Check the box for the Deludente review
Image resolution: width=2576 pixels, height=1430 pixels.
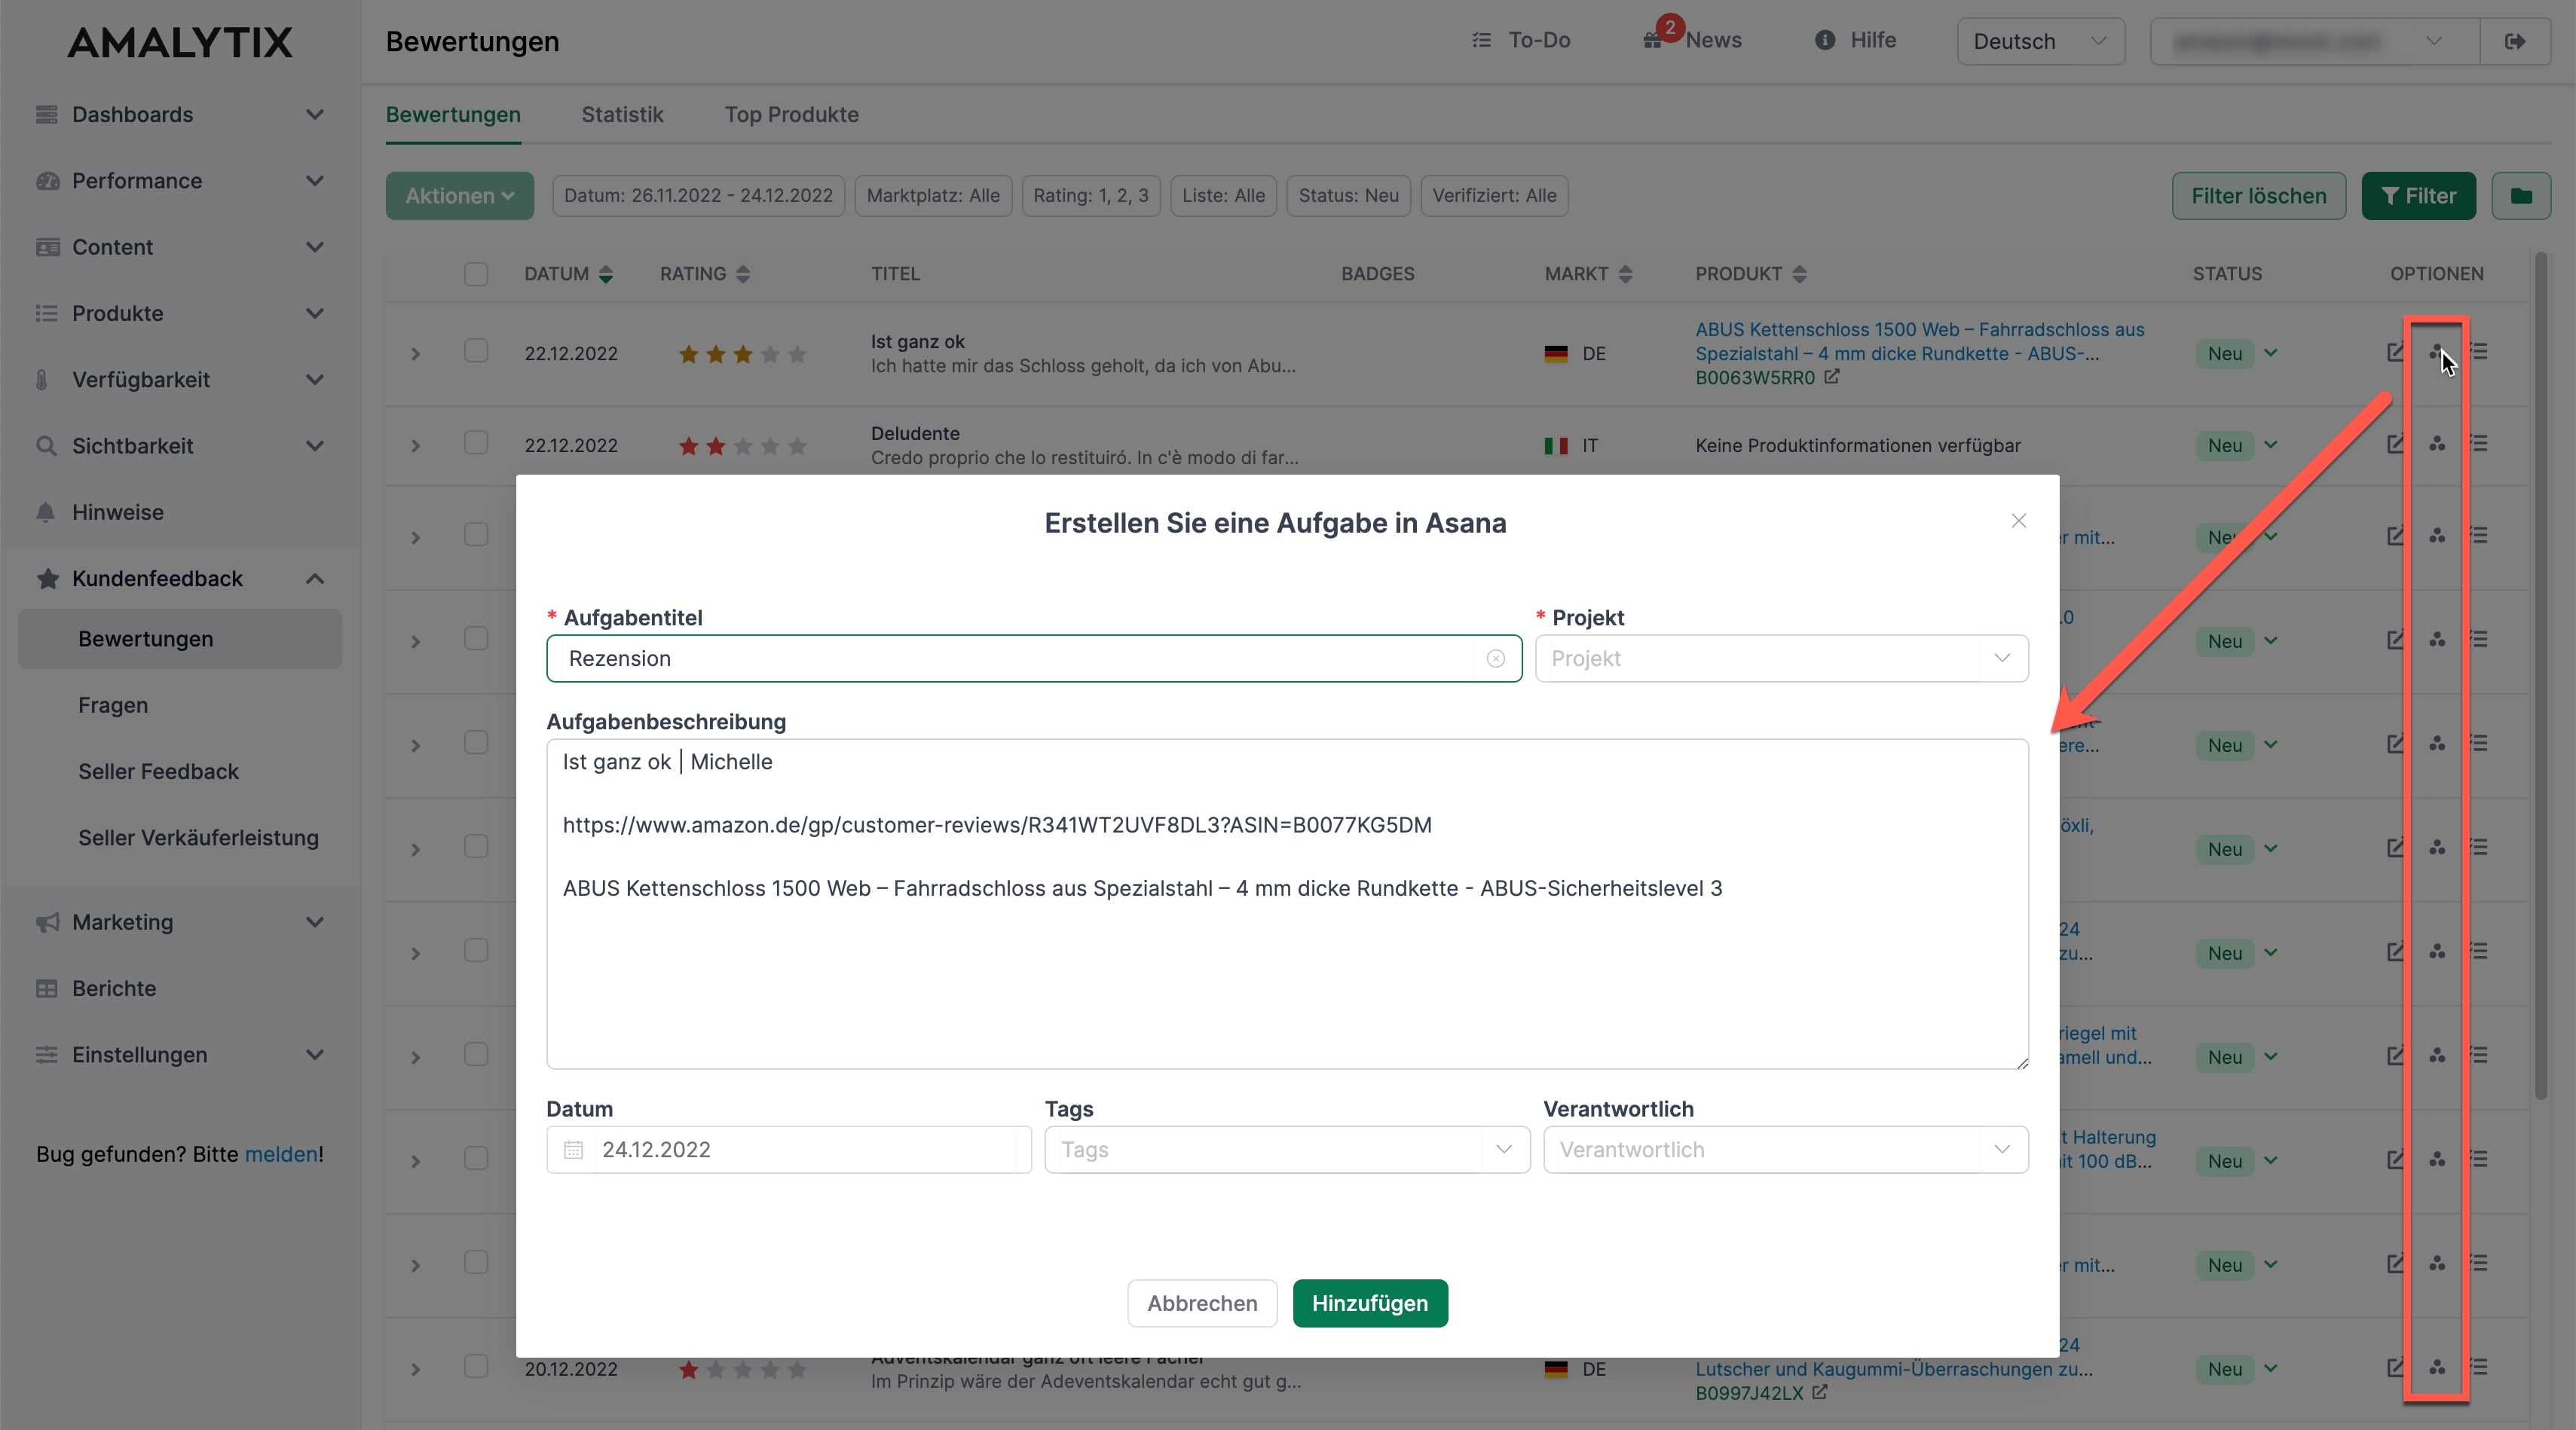click(476, 443)
